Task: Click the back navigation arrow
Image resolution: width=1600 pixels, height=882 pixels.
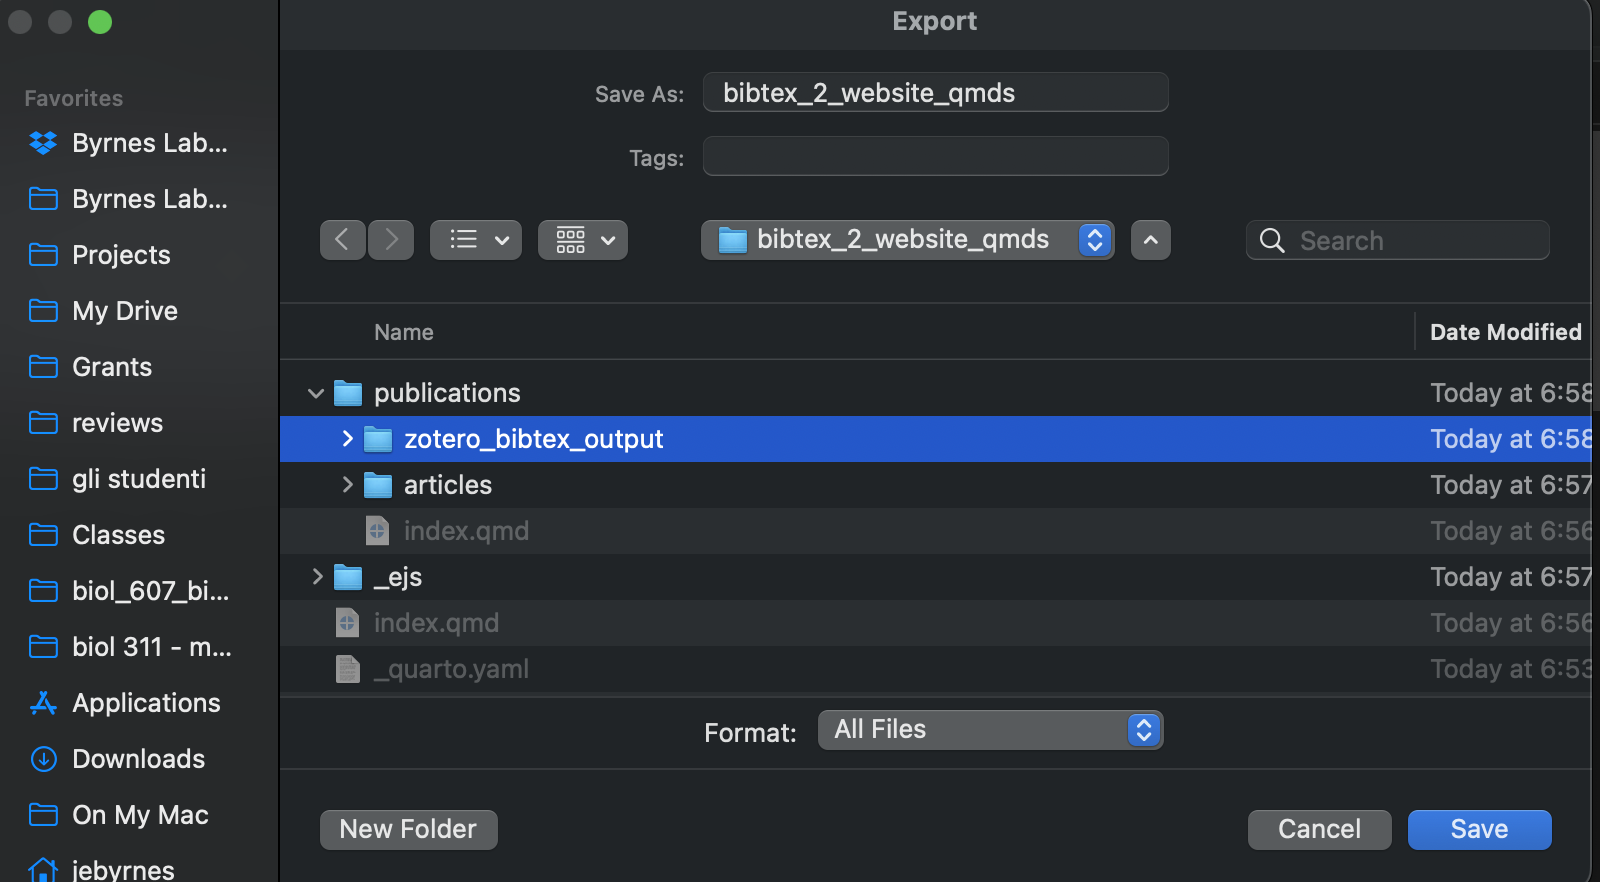Action: click(342, 240)
